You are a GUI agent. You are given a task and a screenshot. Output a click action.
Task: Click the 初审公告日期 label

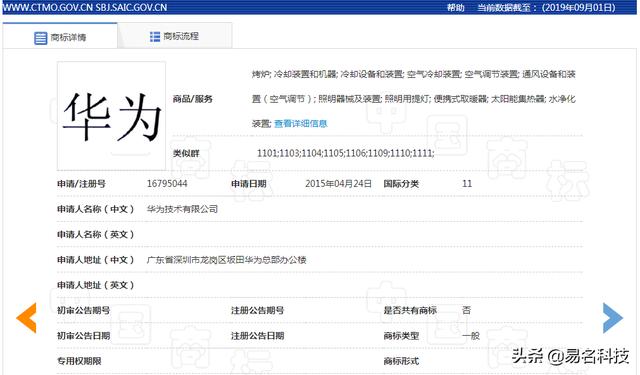[x=83, y=335]
